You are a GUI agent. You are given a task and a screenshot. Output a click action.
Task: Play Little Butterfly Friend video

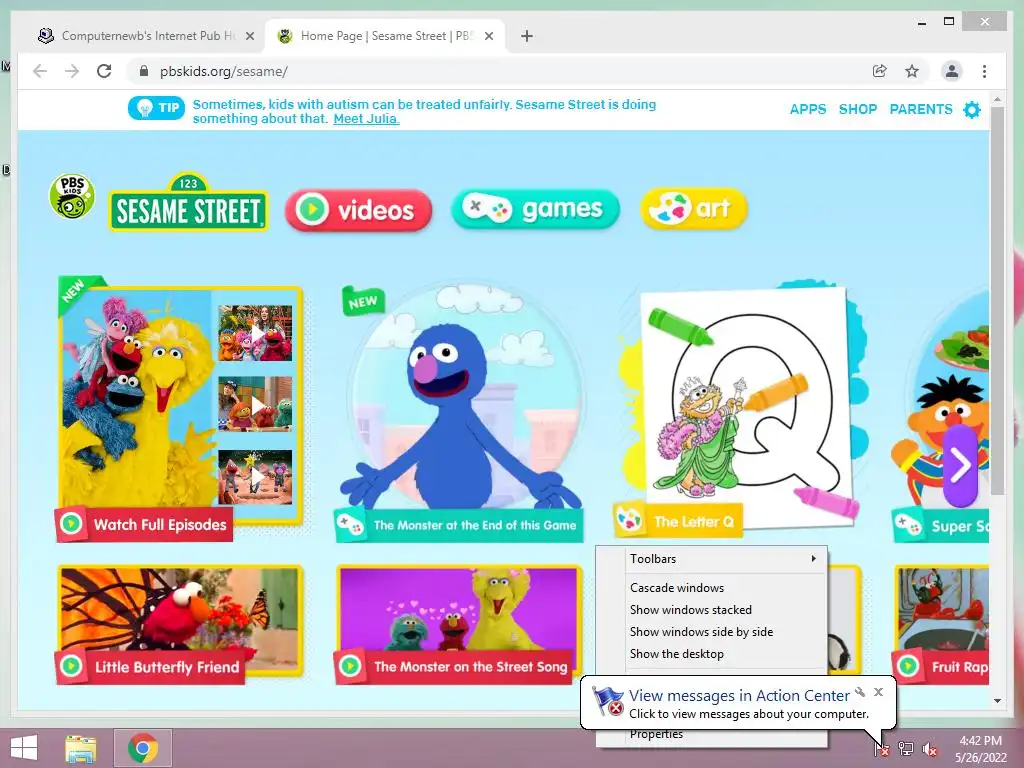pyautogui.click(x=180, y=625)
